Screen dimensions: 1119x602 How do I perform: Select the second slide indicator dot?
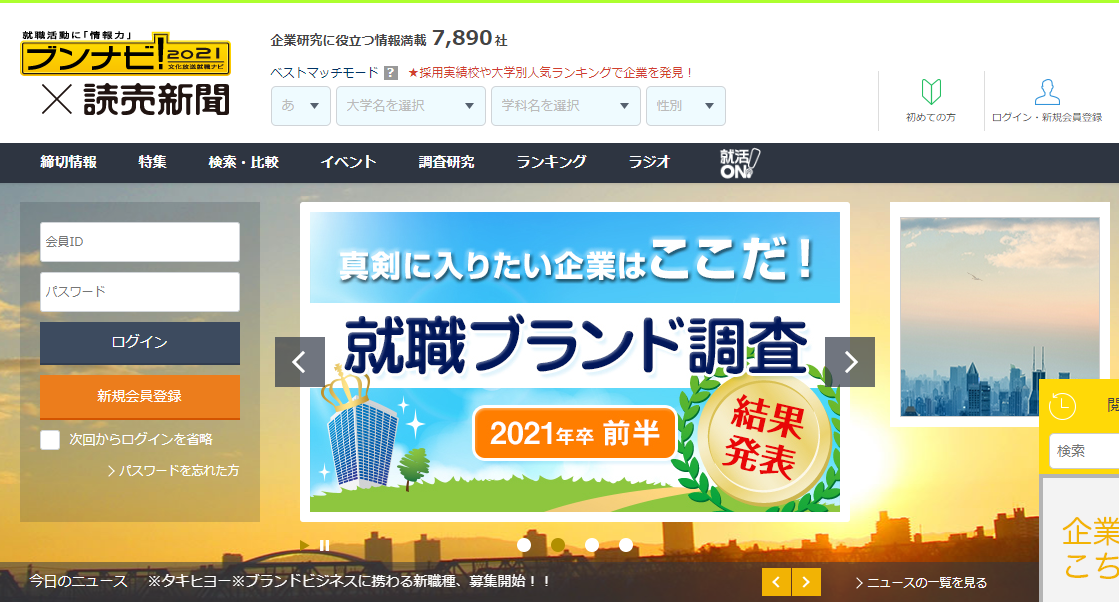pos(558,545)
